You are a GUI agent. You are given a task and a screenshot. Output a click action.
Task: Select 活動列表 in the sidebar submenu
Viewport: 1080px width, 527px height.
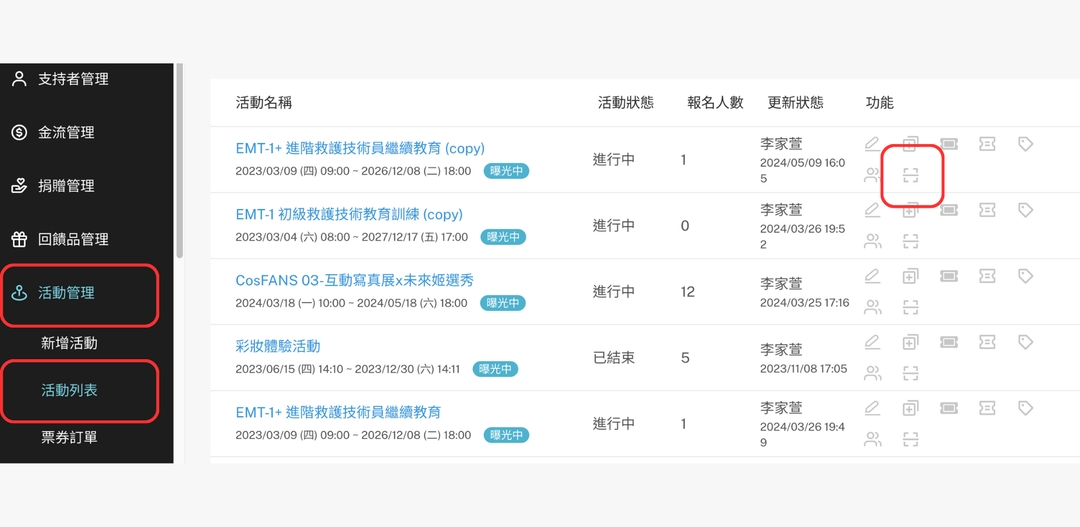[69, 390]
